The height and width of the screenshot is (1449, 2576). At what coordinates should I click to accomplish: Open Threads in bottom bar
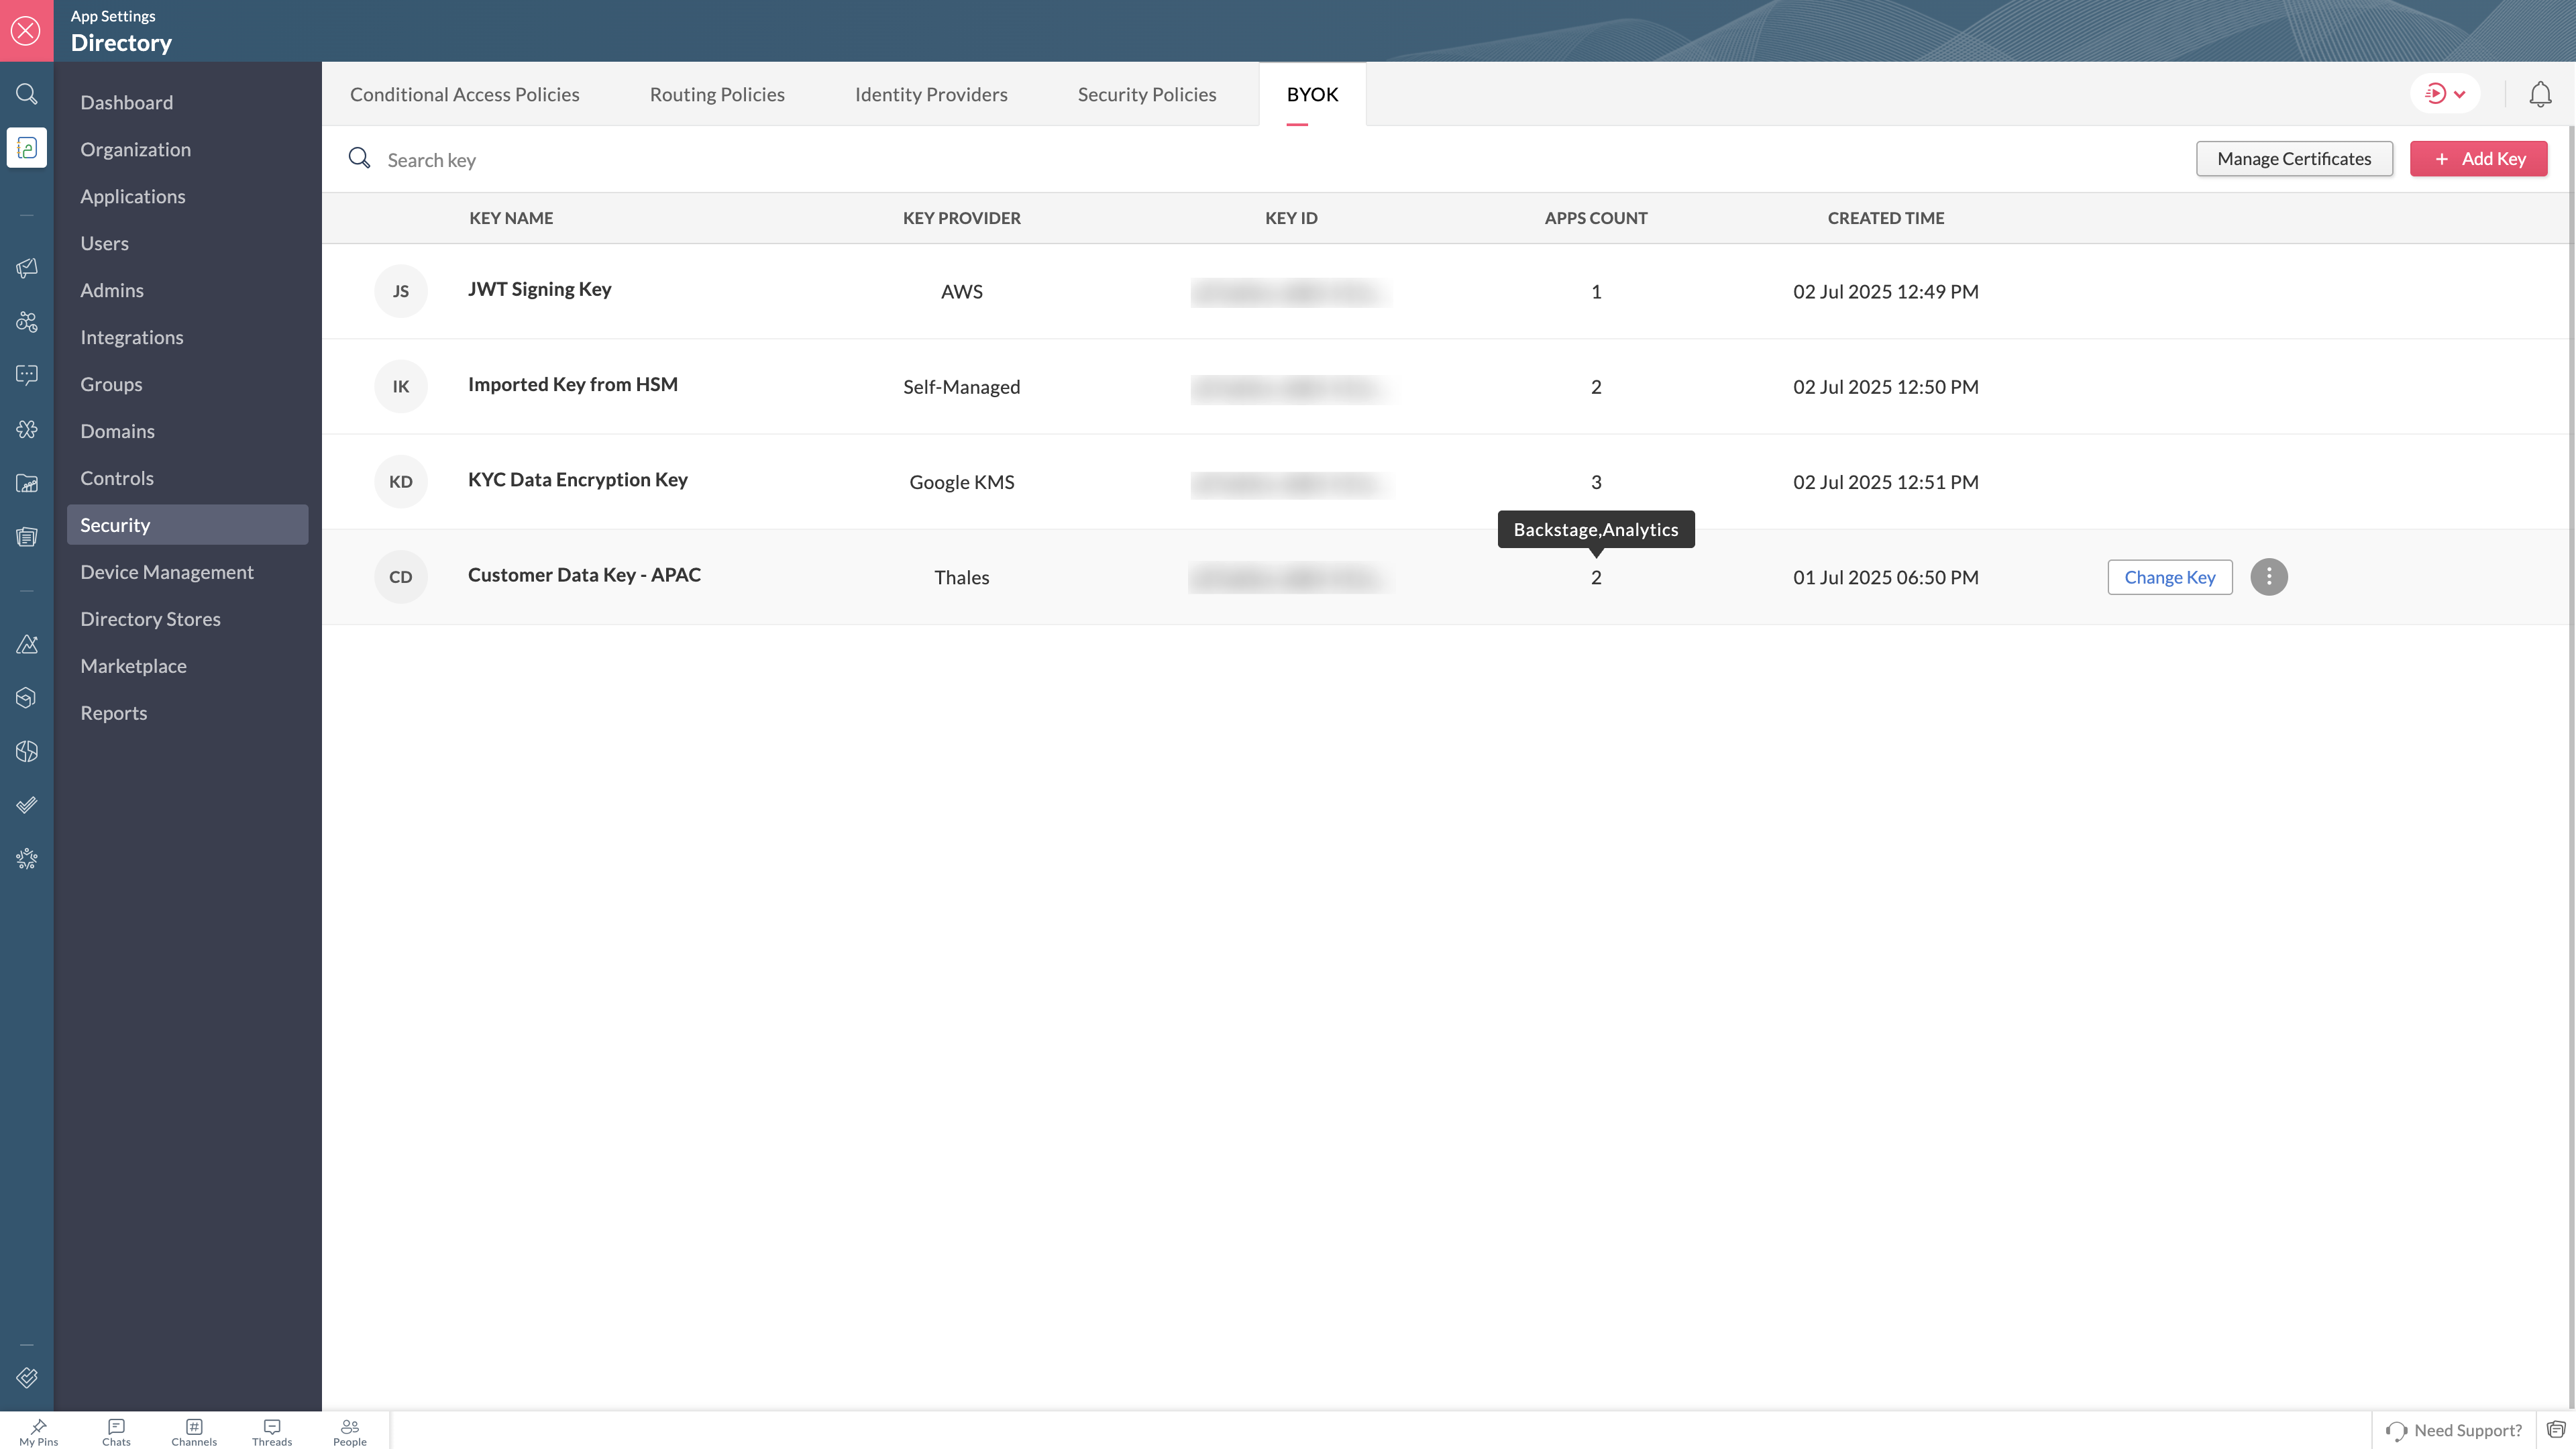click(x=272, y=1431)
